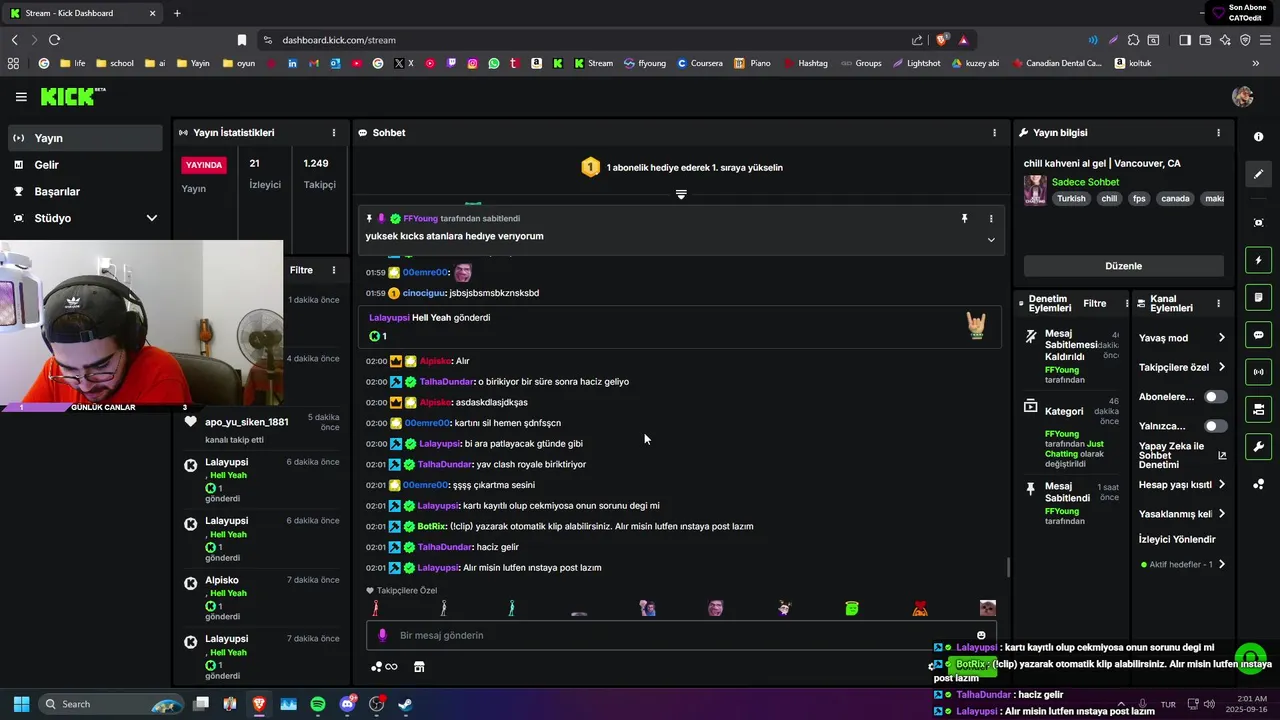This screenshot has height=720, width=1280.
Task: Open the notes page icon in the right sidebar
Action: pyautogui.click(x=1258, y=298)
